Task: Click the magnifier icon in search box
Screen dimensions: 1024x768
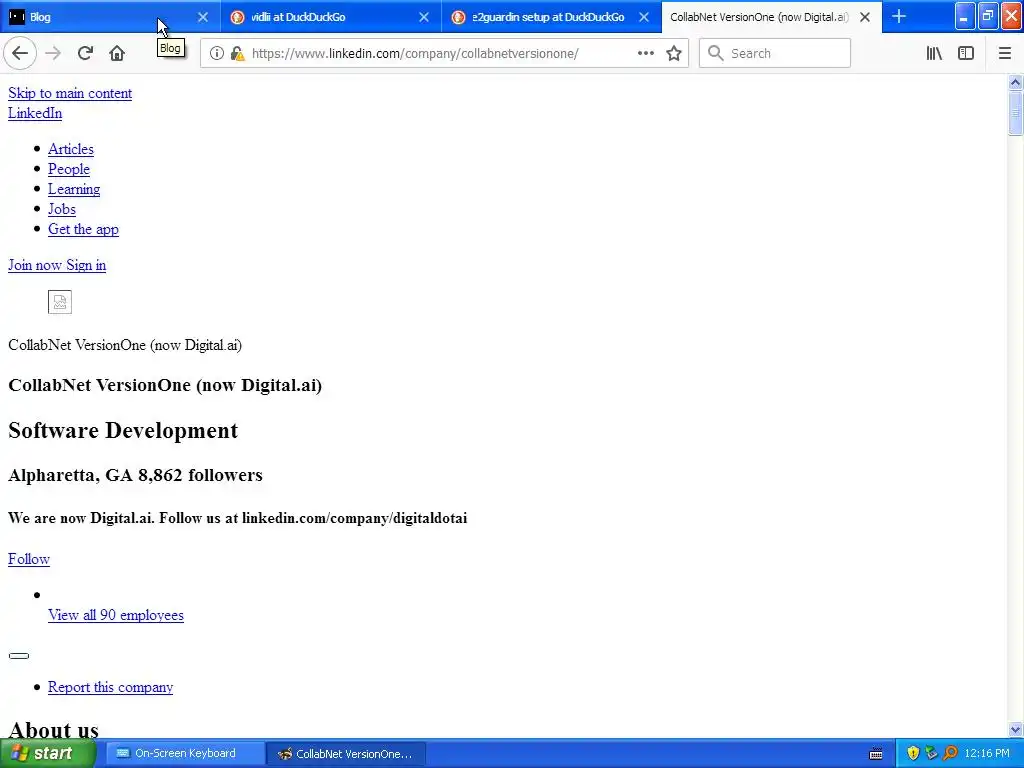Action: coord(716,53)
